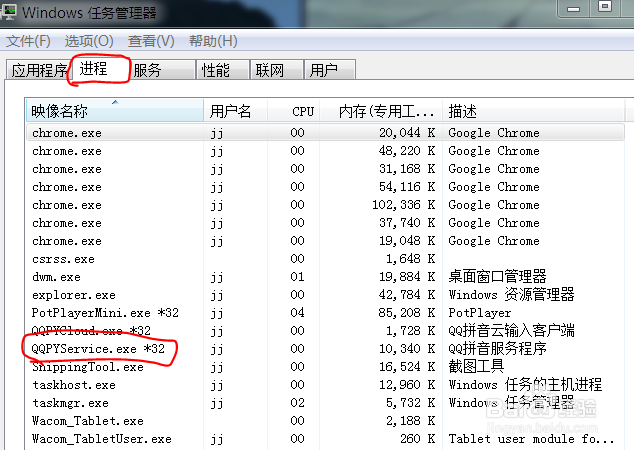
Task: Switch to the 服务 tab
Action: [162, 70]
